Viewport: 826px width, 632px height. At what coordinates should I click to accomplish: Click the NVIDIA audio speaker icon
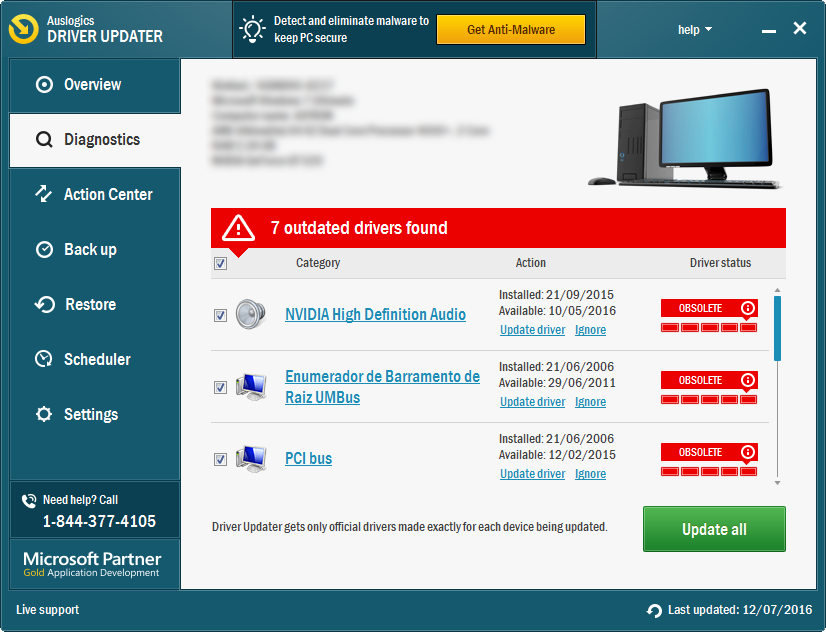251,314
